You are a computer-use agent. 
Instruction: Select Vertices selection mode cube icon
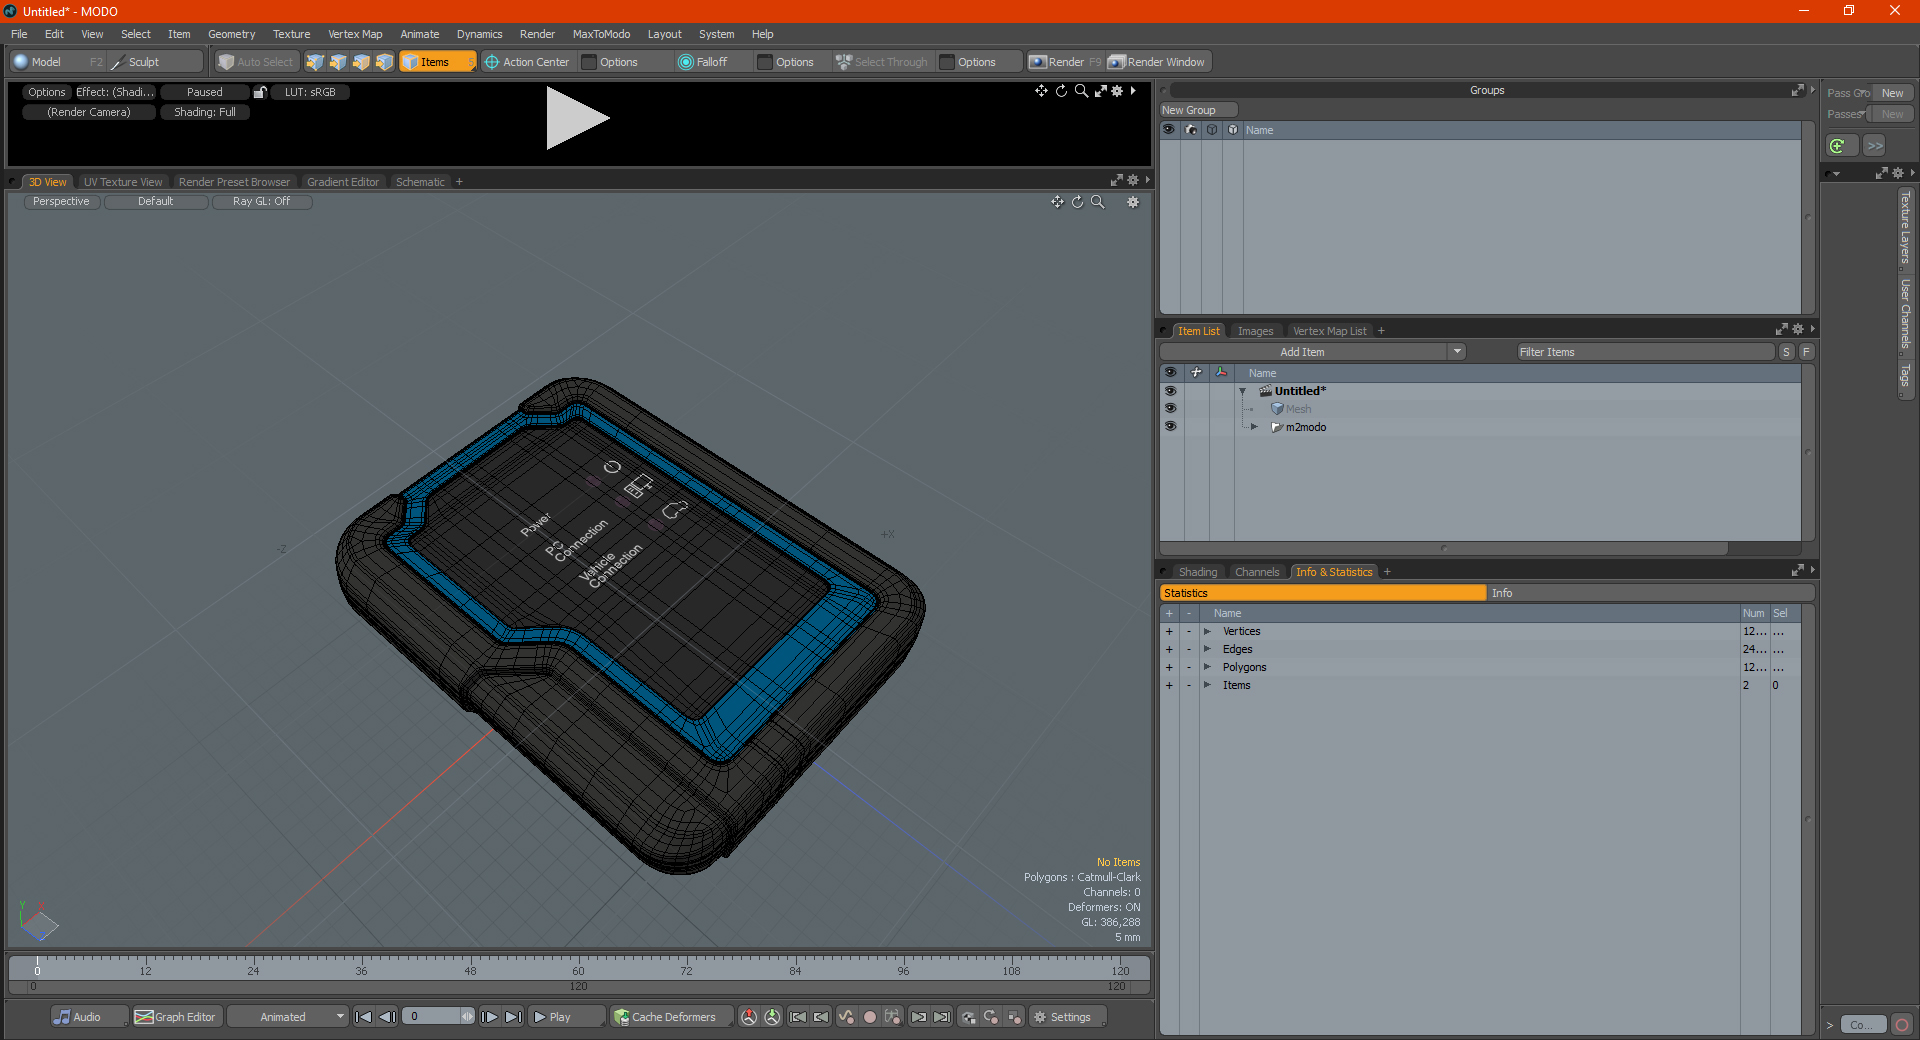pyautogui.click(x=315, y=62)
